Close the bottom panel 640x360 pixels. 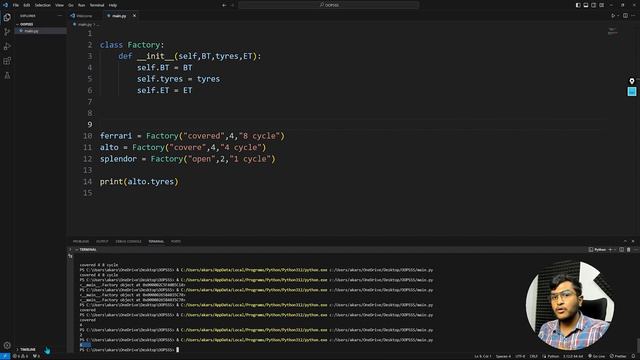tap(633, 241)
